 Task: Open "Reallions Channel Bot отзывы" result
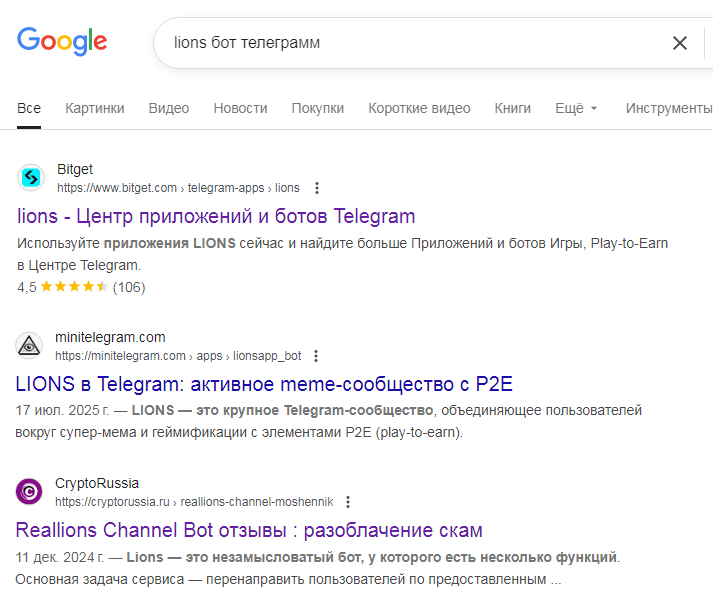coord(249,530)
